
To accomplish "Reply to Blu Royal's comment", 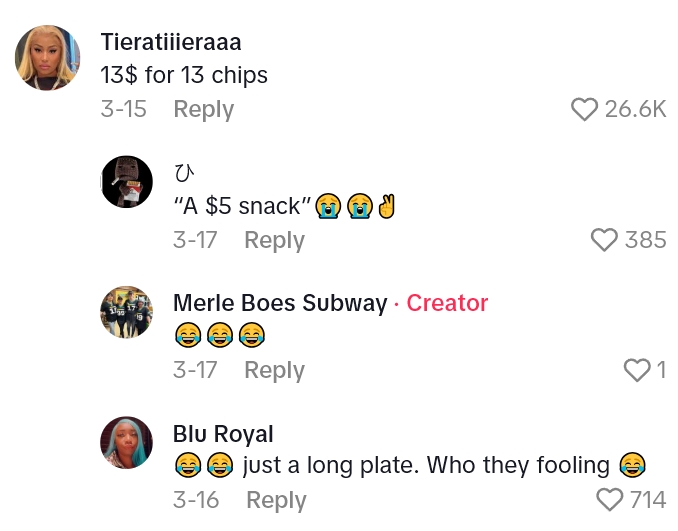I will point(276,500).
